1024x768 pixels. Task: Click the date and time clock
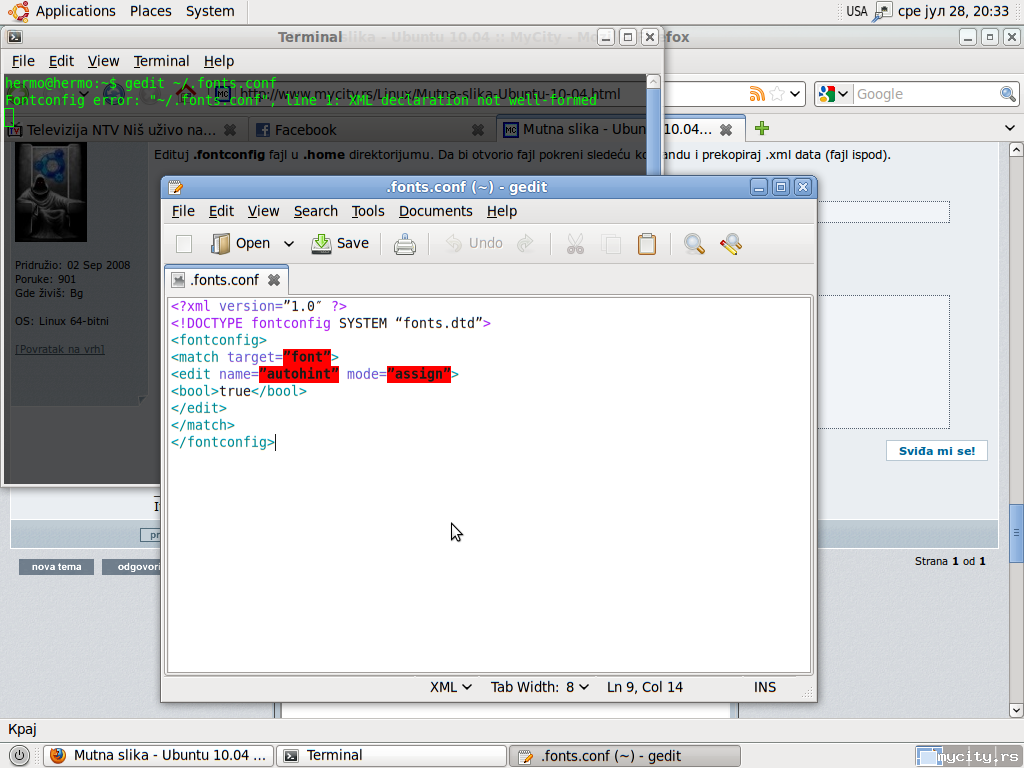[953, 11]
